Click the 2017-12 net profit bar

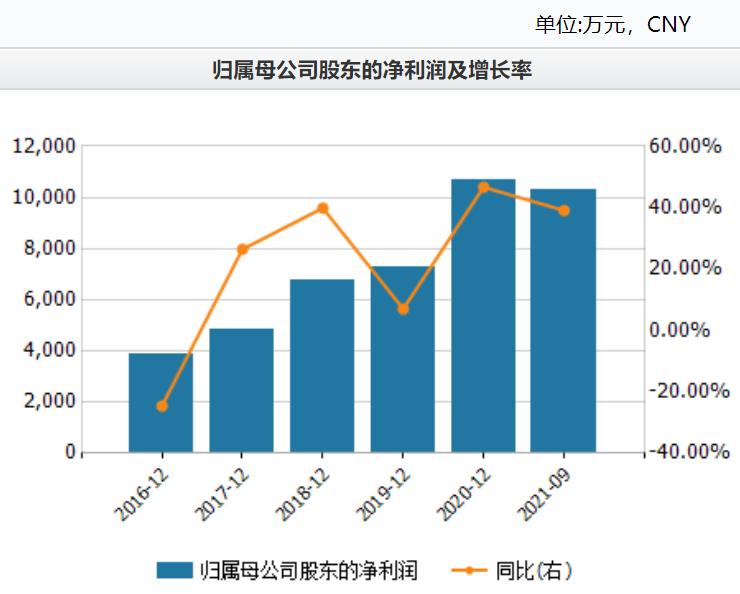pos(241,391)
